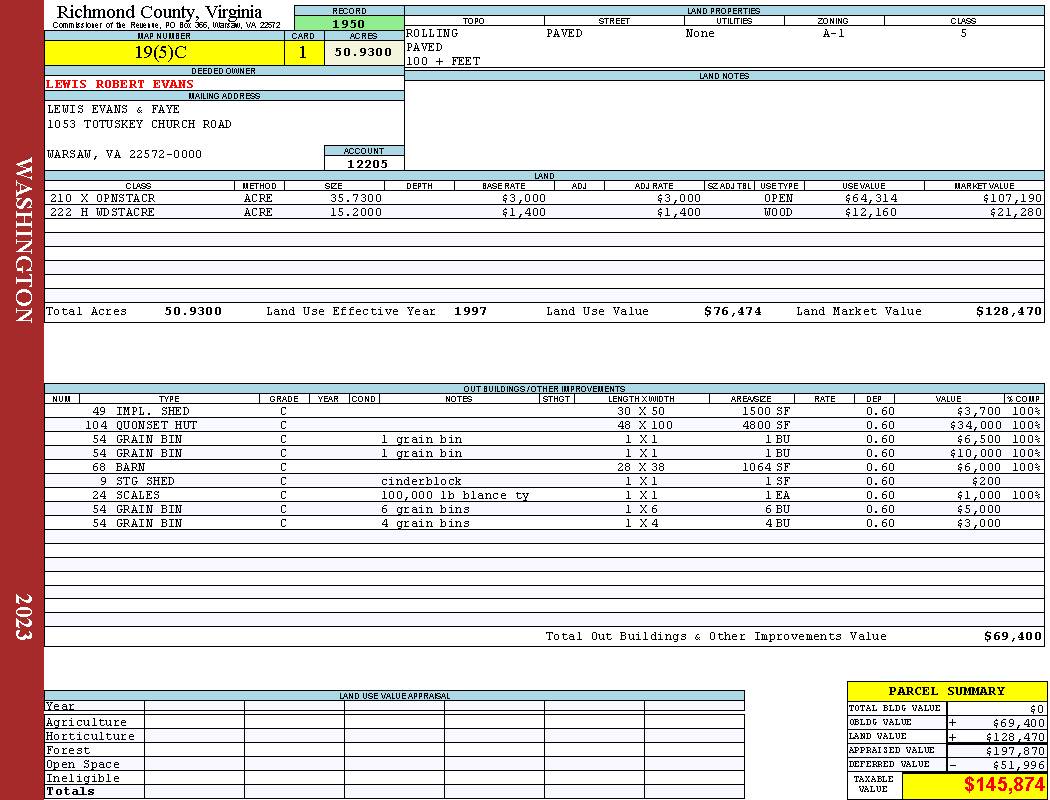
Task: Click the Totals row label
Action: pos(70,792)
